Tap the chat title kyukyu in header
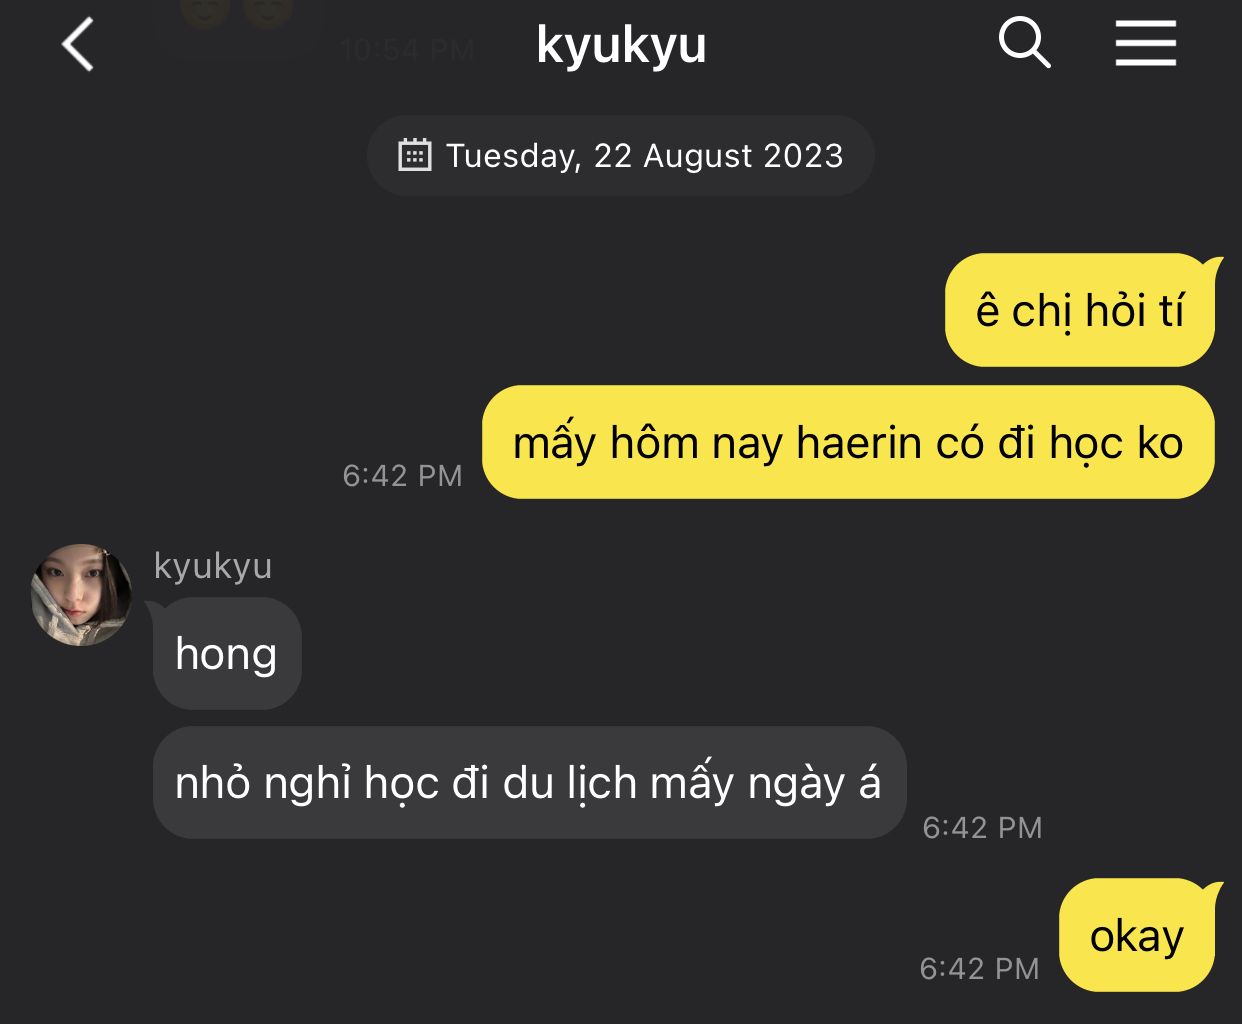 [x=621, y=45]
